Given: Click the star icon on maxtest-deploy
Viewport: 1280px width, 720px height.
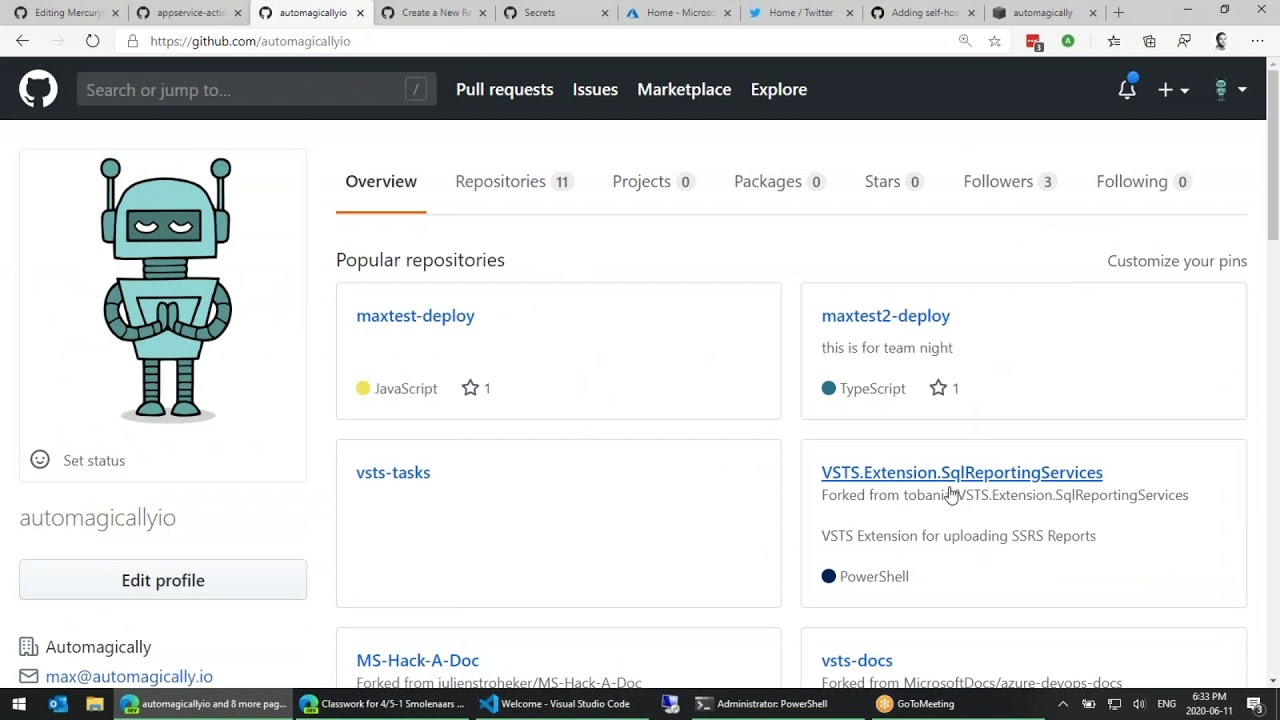Looking at the screenshot, I should [x=470, y=388].
